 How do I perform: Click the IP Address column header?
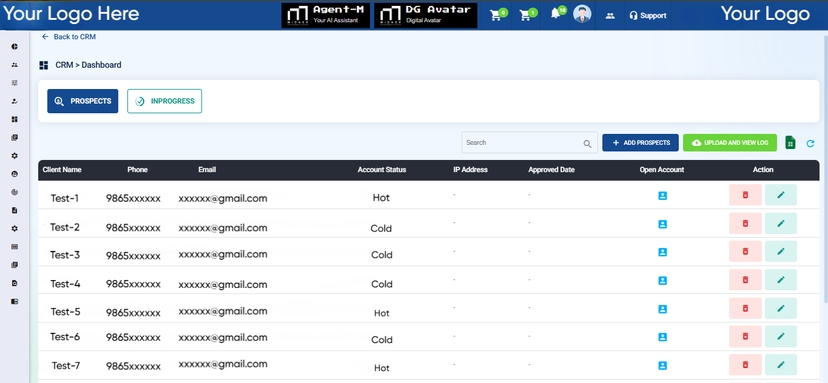click(x=471, y=170)
